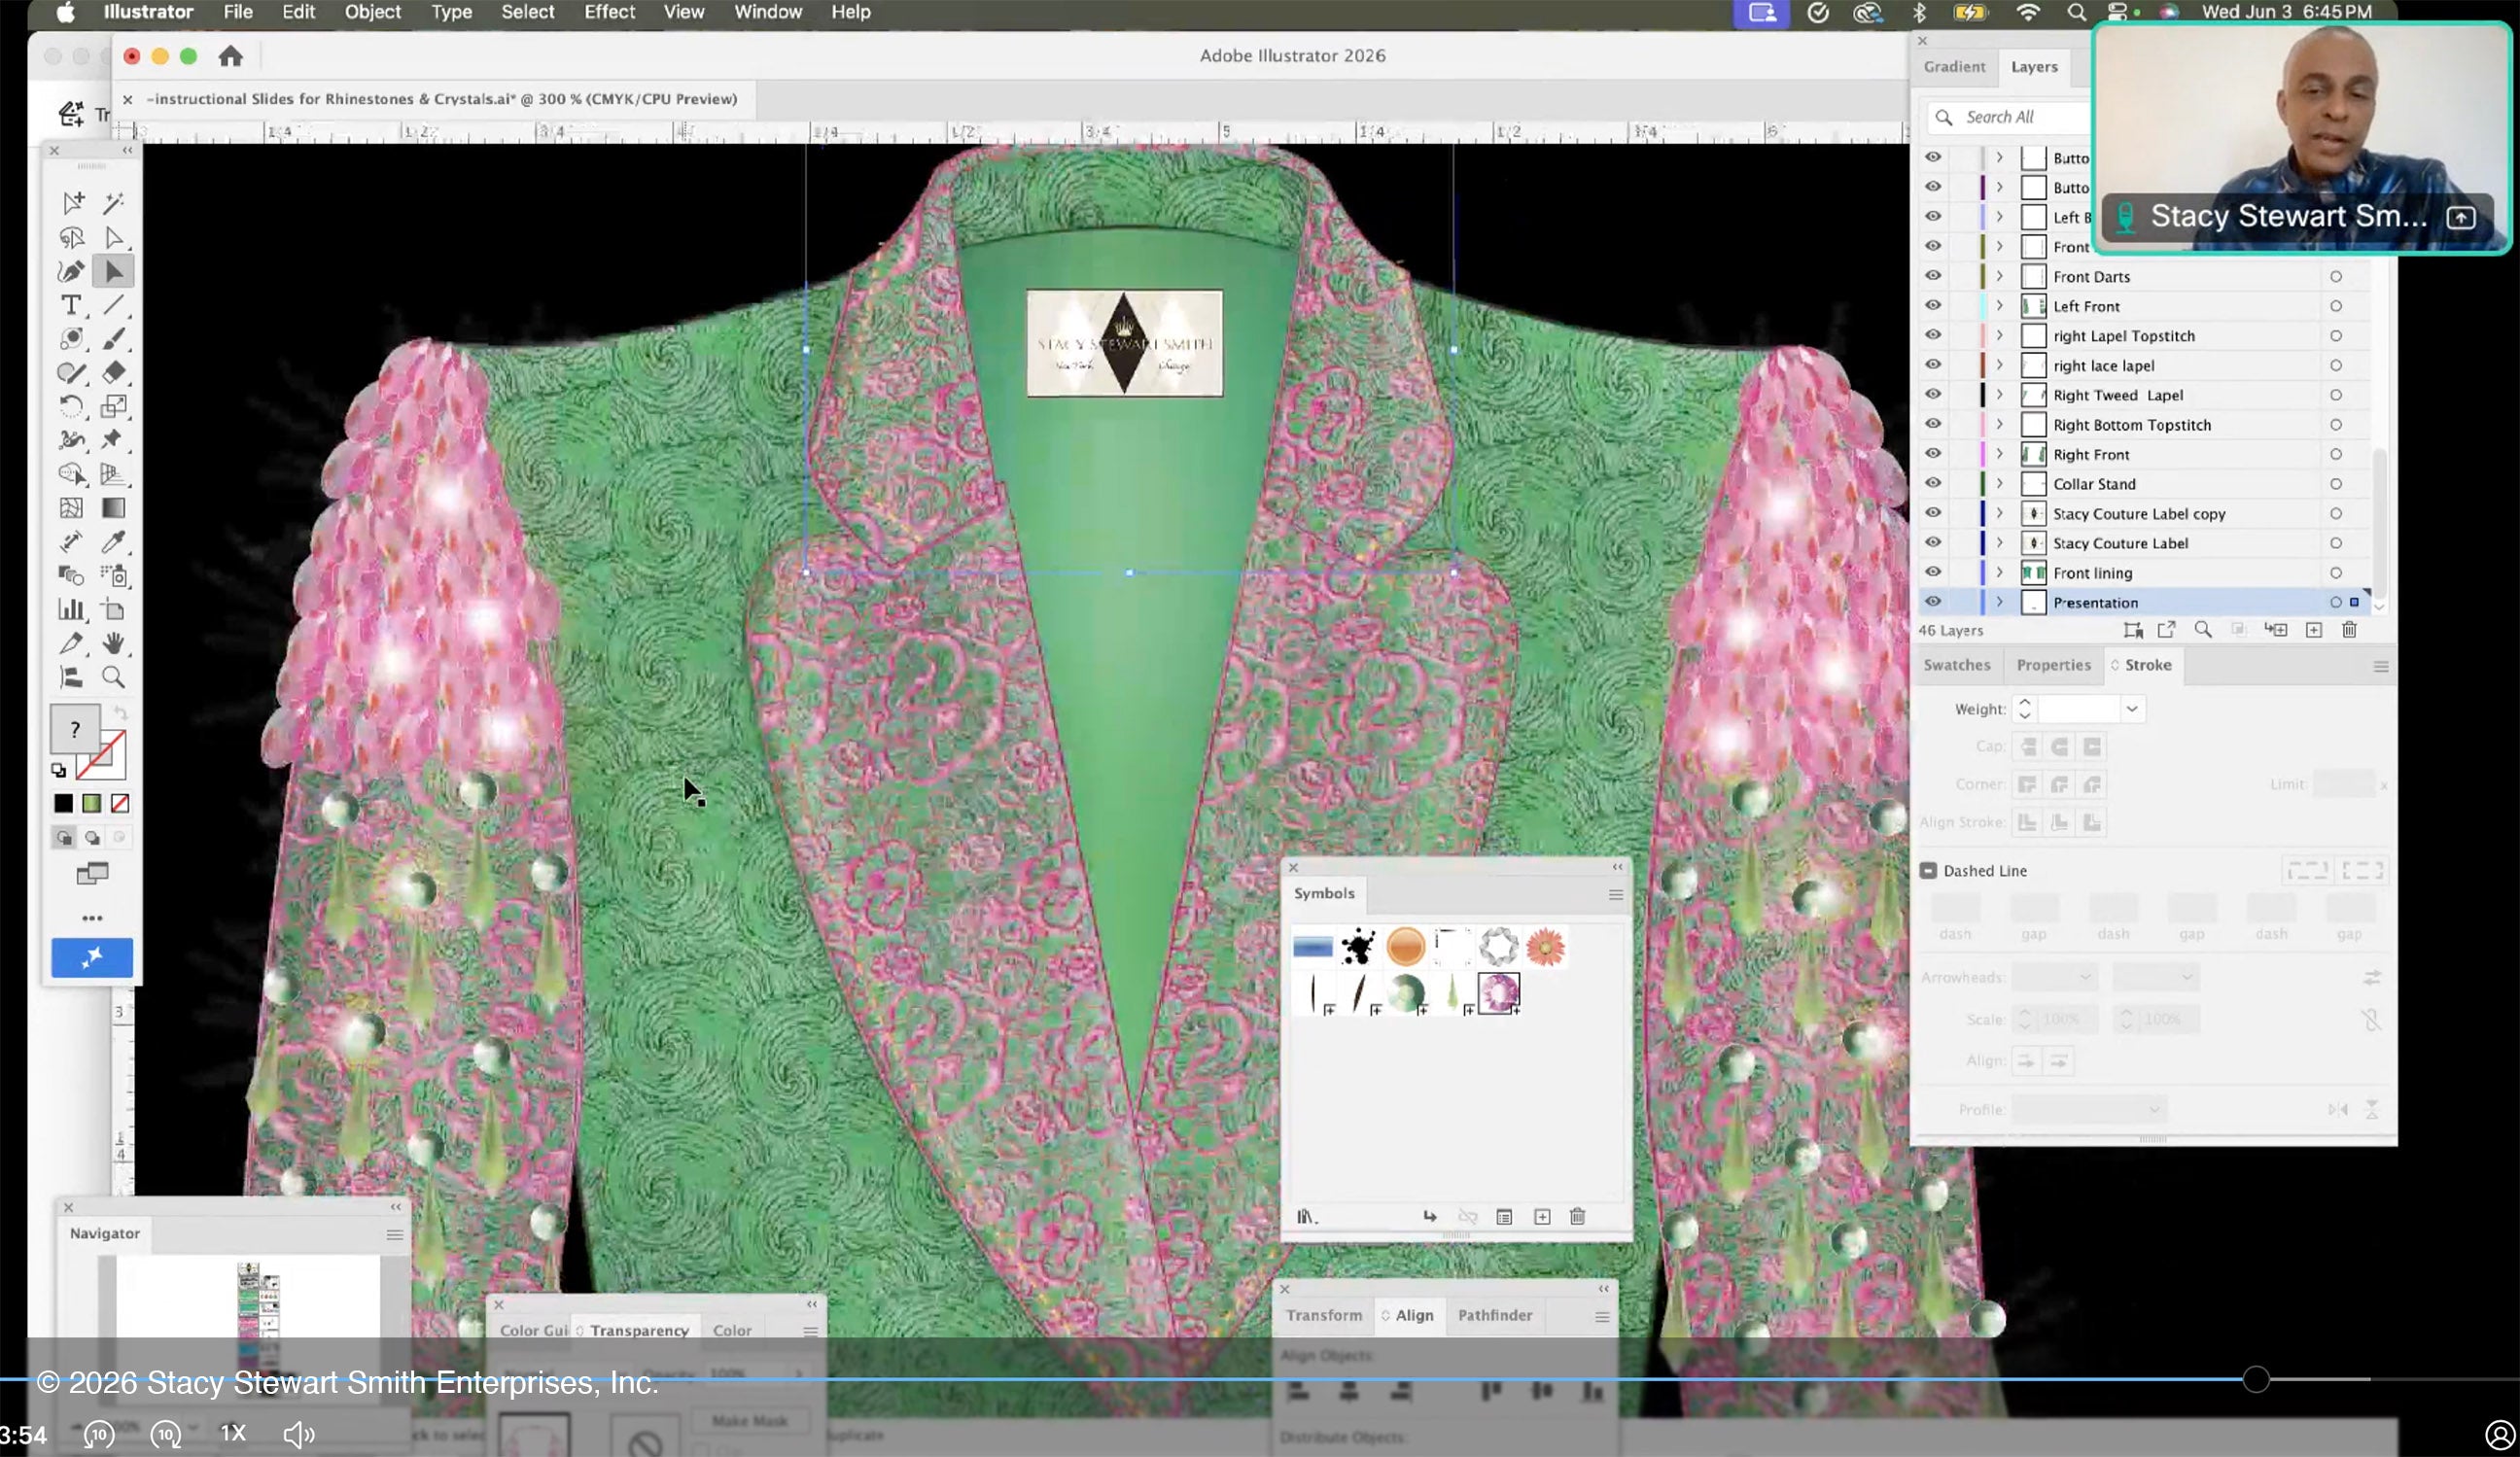Click the Search All layers field
Image resolution: width=2520 pixels, height=1457 pixels.
click(x=2010, y=117)
